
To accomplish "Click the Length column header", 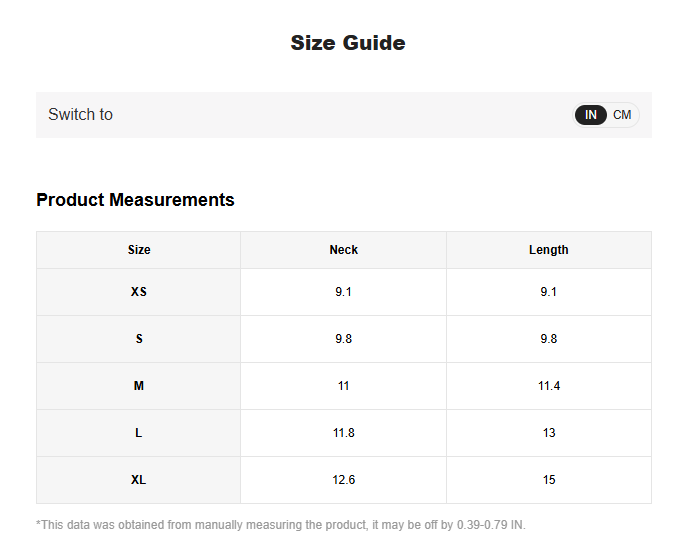I will tap(548, 250).
